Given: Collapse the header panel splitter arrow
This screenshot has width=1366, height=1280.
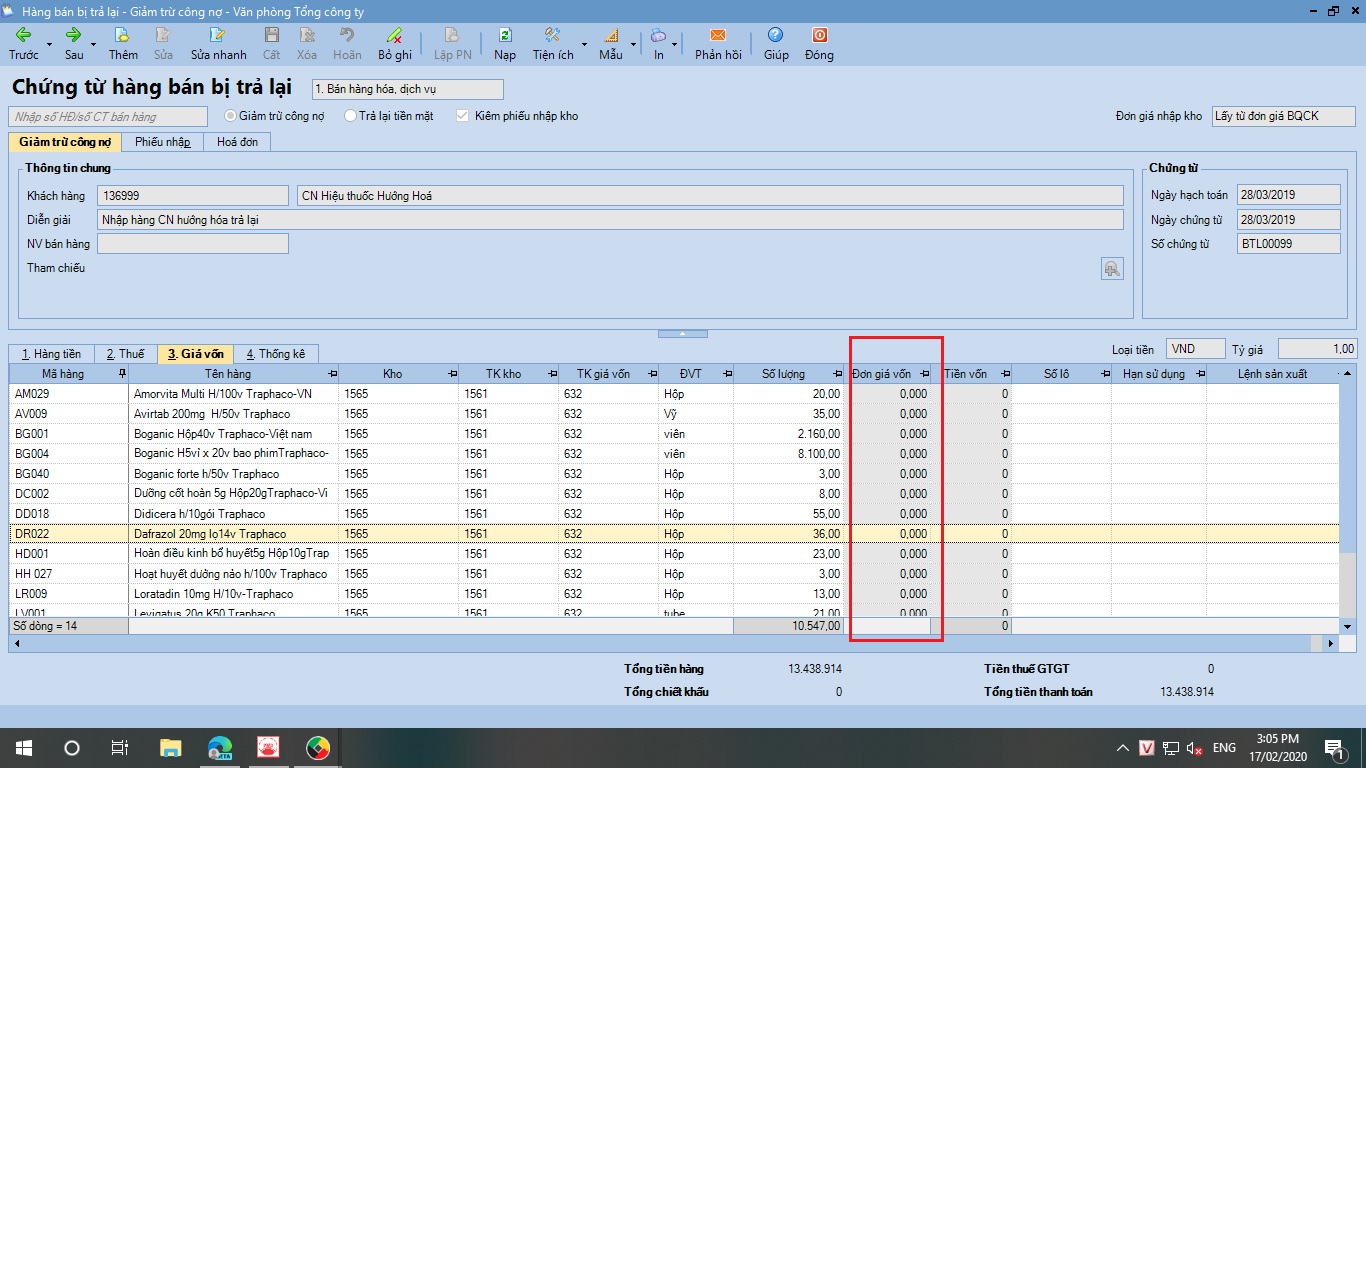Looking at the screenshot, I should pyautogui.click(x=683, y=333).
